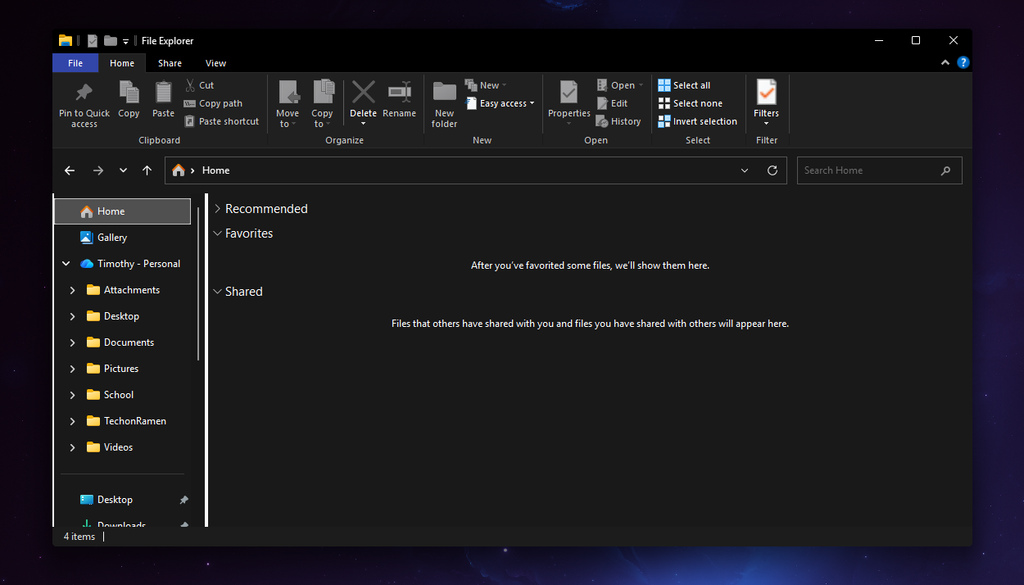
Task: Click the Properties ribbon icon
Action: coord(569,93)
